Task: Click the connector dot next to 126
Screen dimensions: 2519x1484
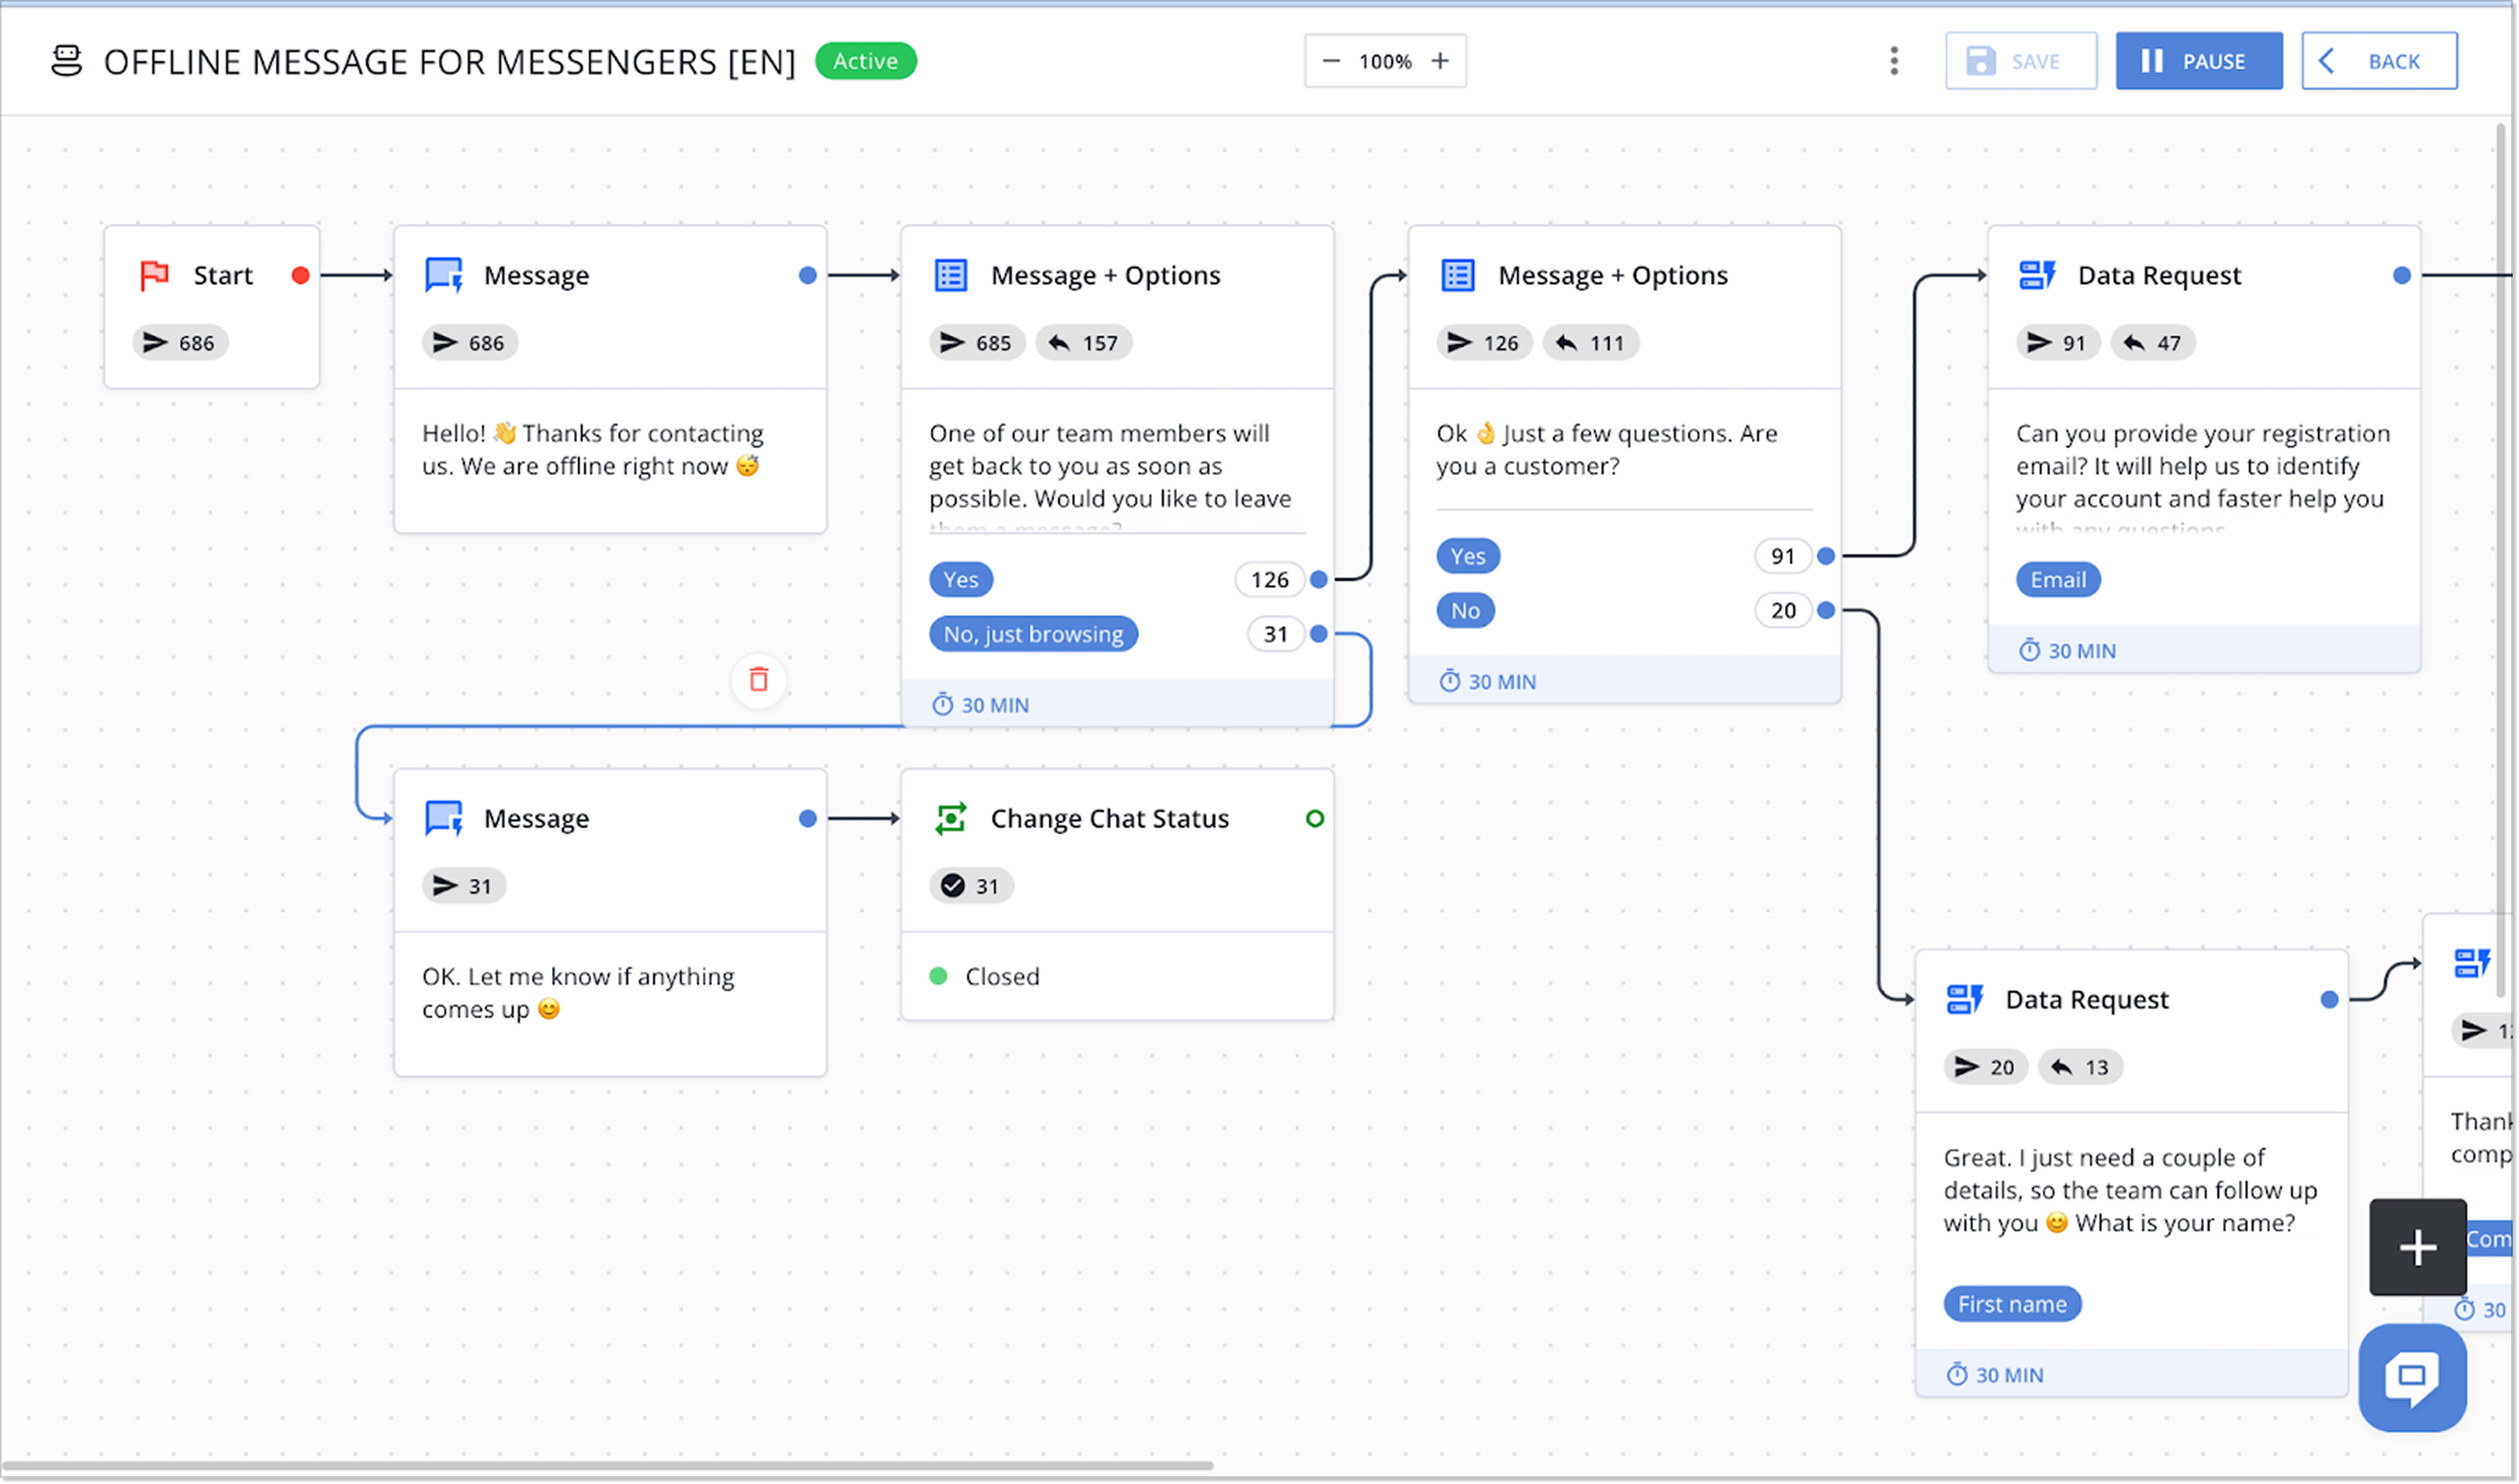Action: pyautogui.click(x=1319, y=580)
